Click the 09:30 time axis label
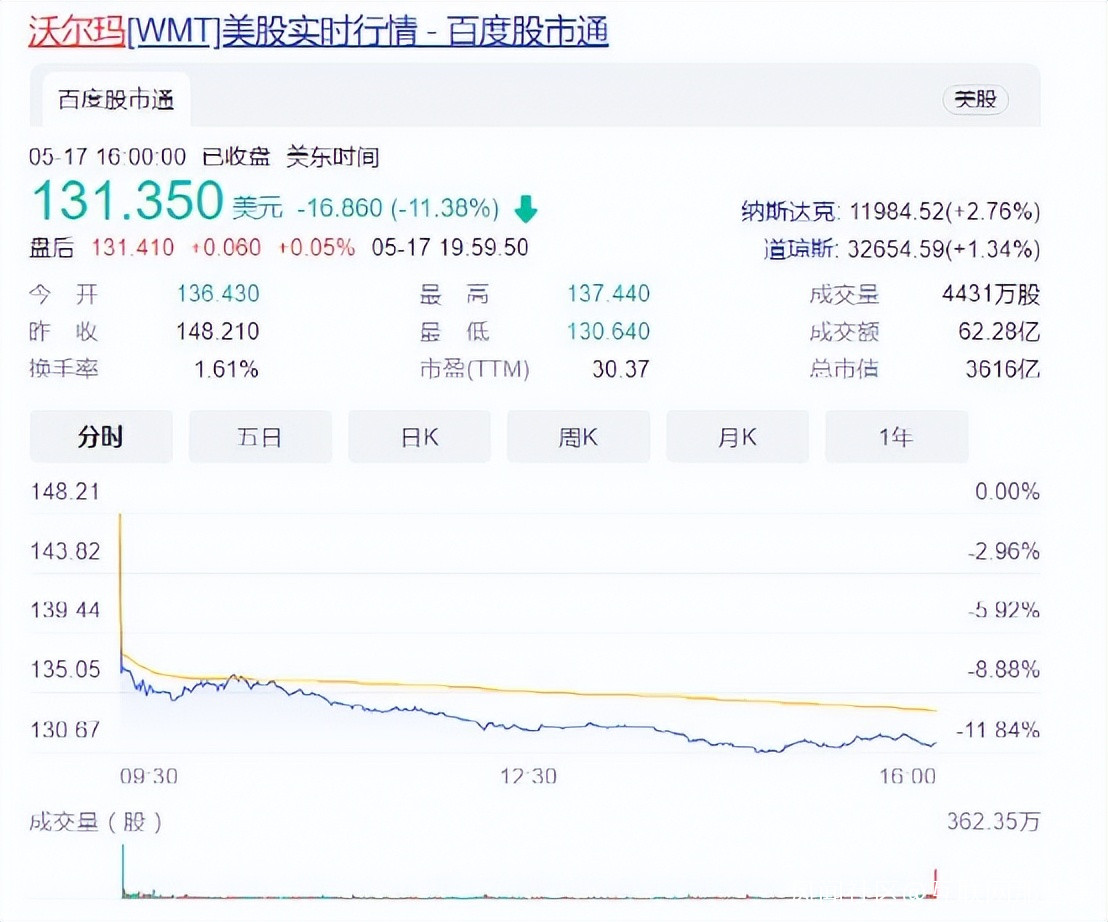This screenshot has height=922, width=1108. click(149, 776)
